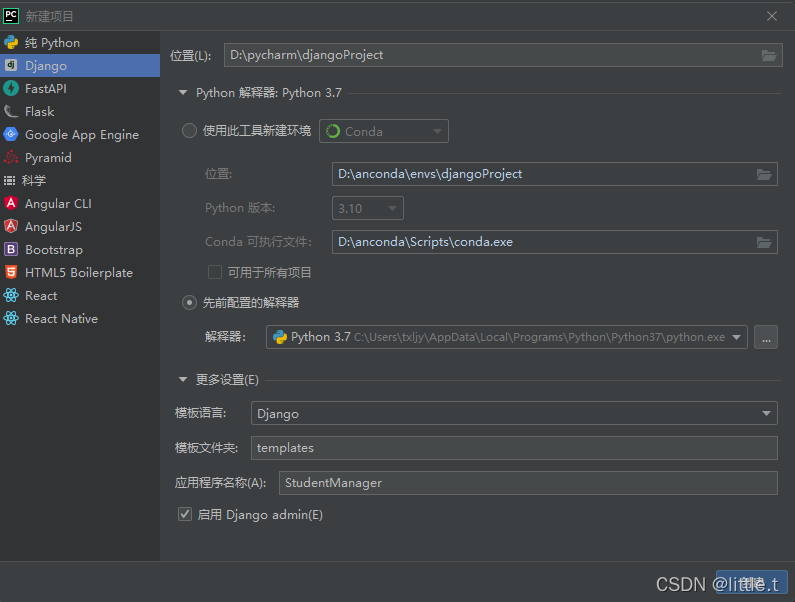Image resolution: width=795 pixels, height=602 pixels.
Task: Click the Bootstrap B icon
Action: pos(11,250)
